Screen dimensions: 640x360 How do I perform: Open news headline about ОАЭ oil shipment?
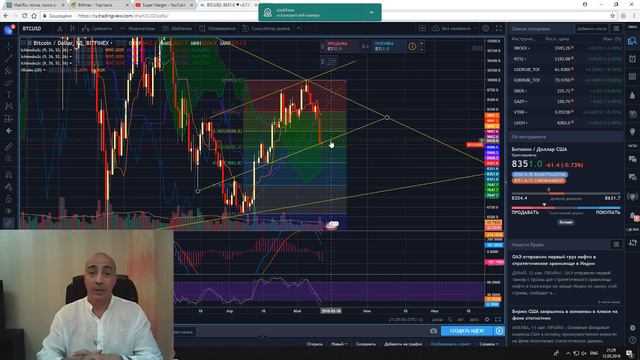554,260
